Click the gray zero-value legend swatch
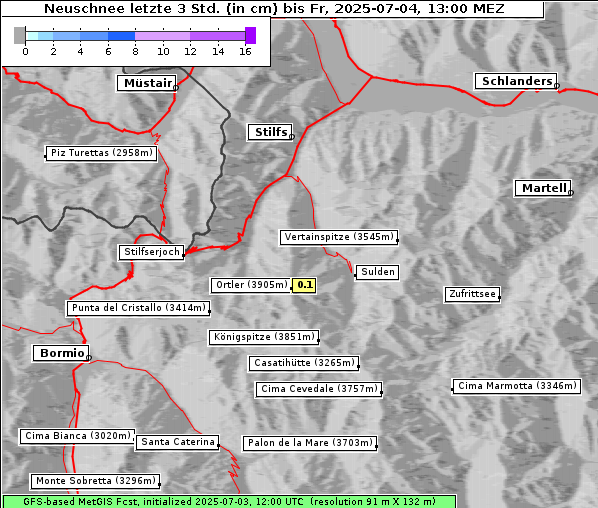598x508 pixels. pyautogui.click(x=19, y=35)
